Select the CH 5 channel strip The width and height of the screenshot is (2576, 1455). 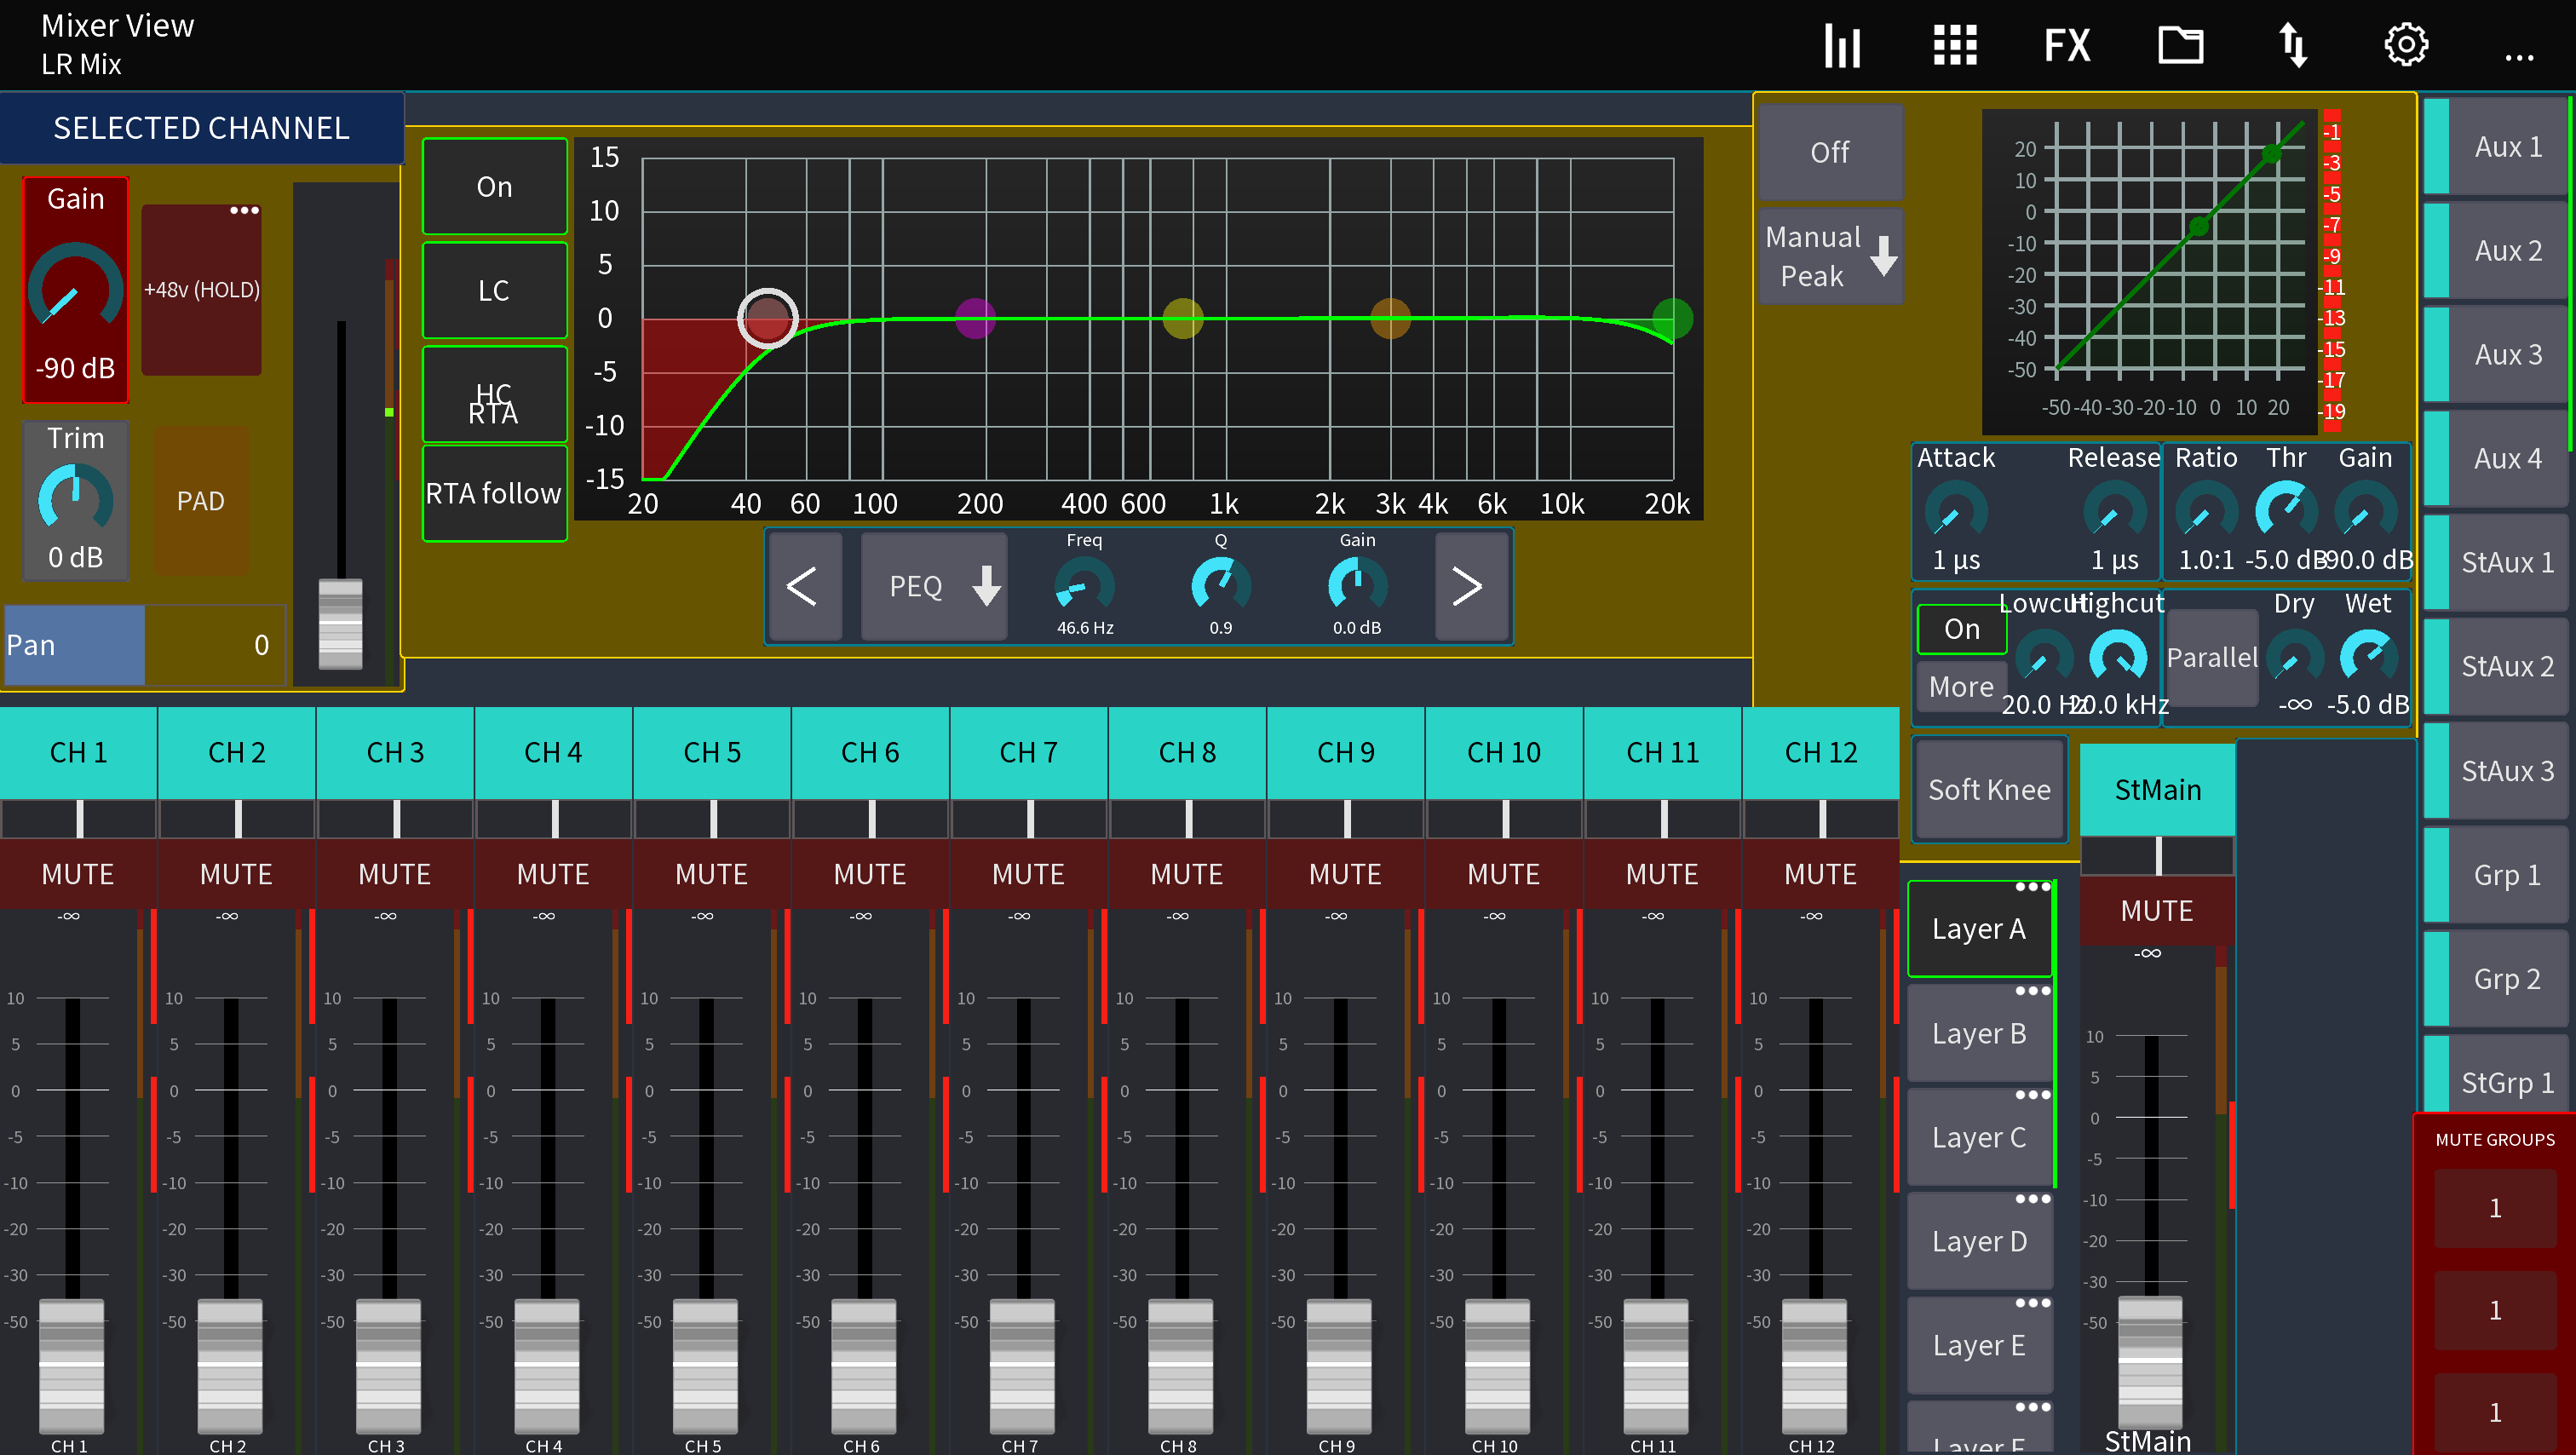click(712, 752)
